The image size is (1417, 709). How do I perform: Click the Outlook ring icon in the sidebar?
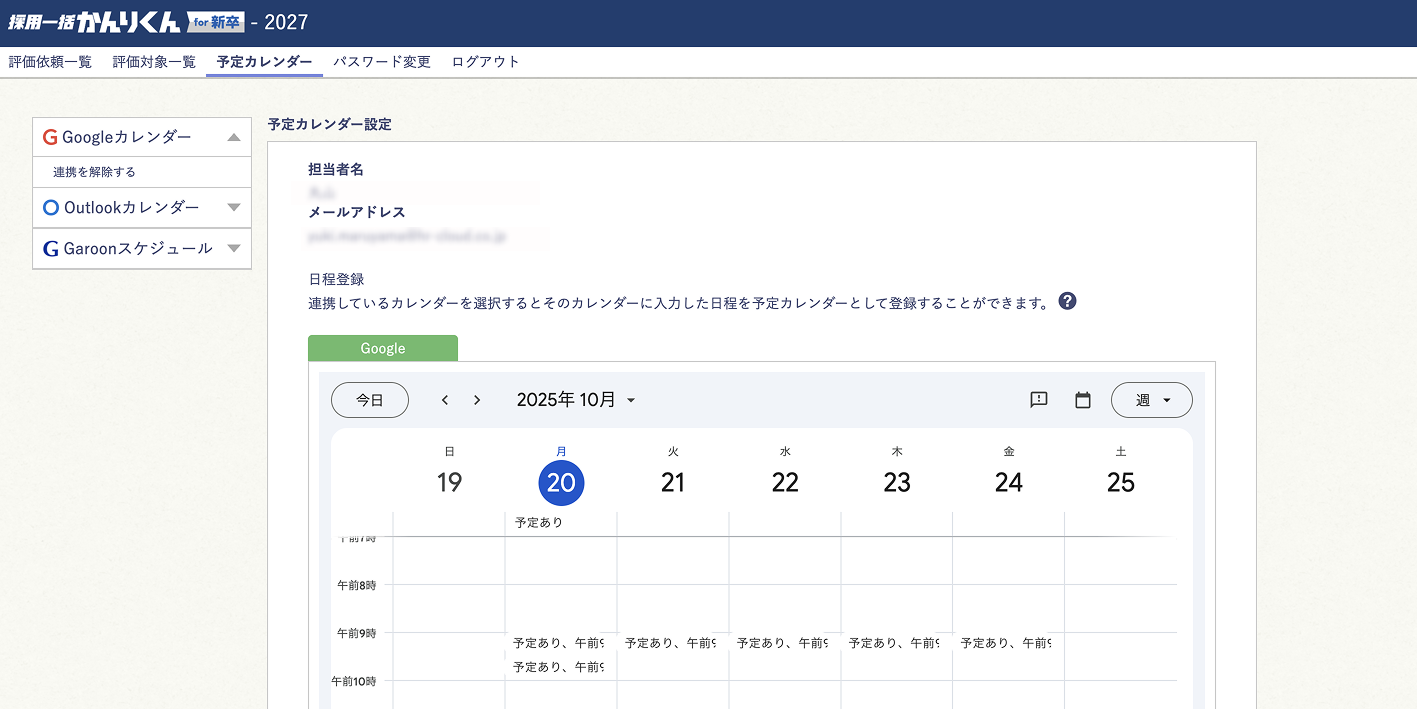[51, 207]
